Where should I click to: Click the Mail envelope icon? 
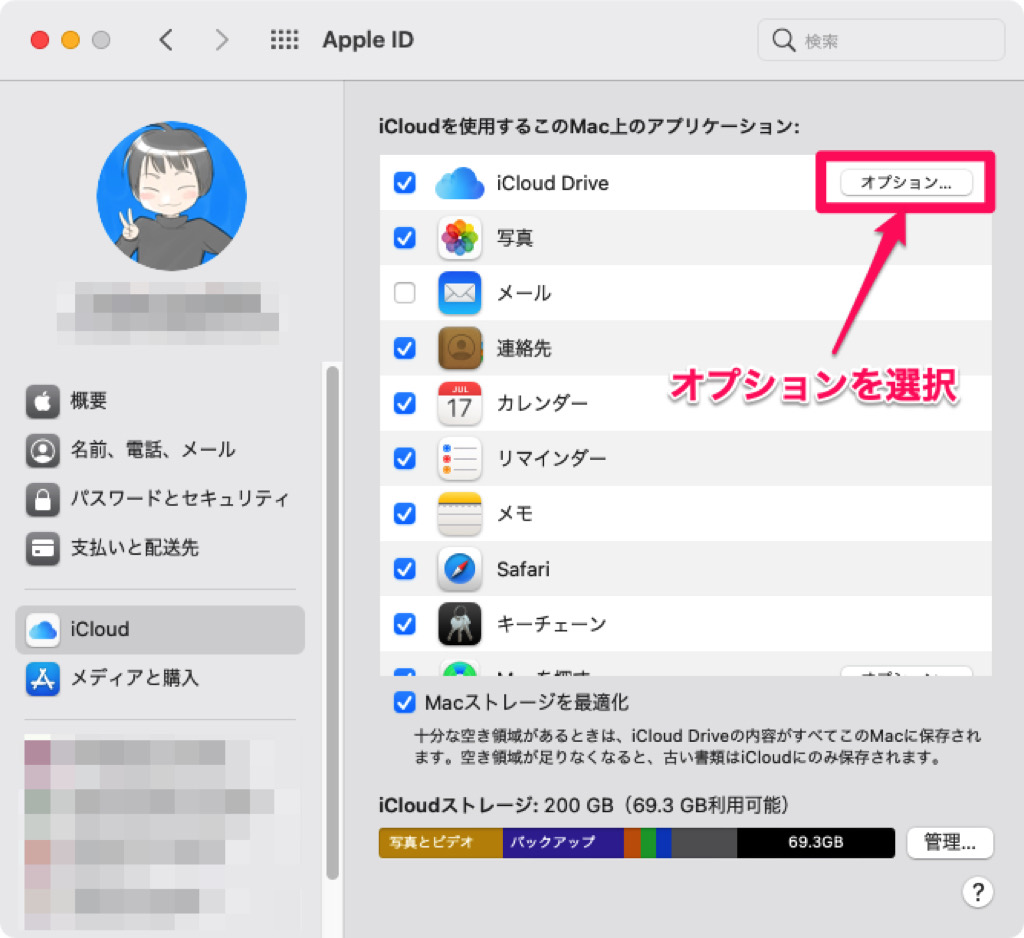tap(459, 293)
